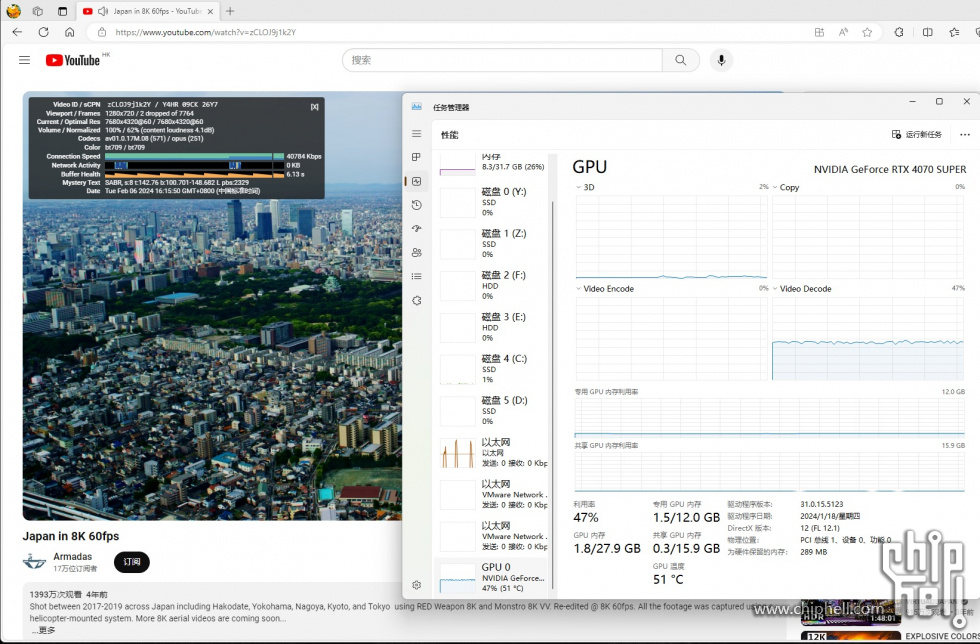Viewport: 980px width, 644px height.
Task: Select Disk 2 (F:) HDD entry
Action: 492,286
